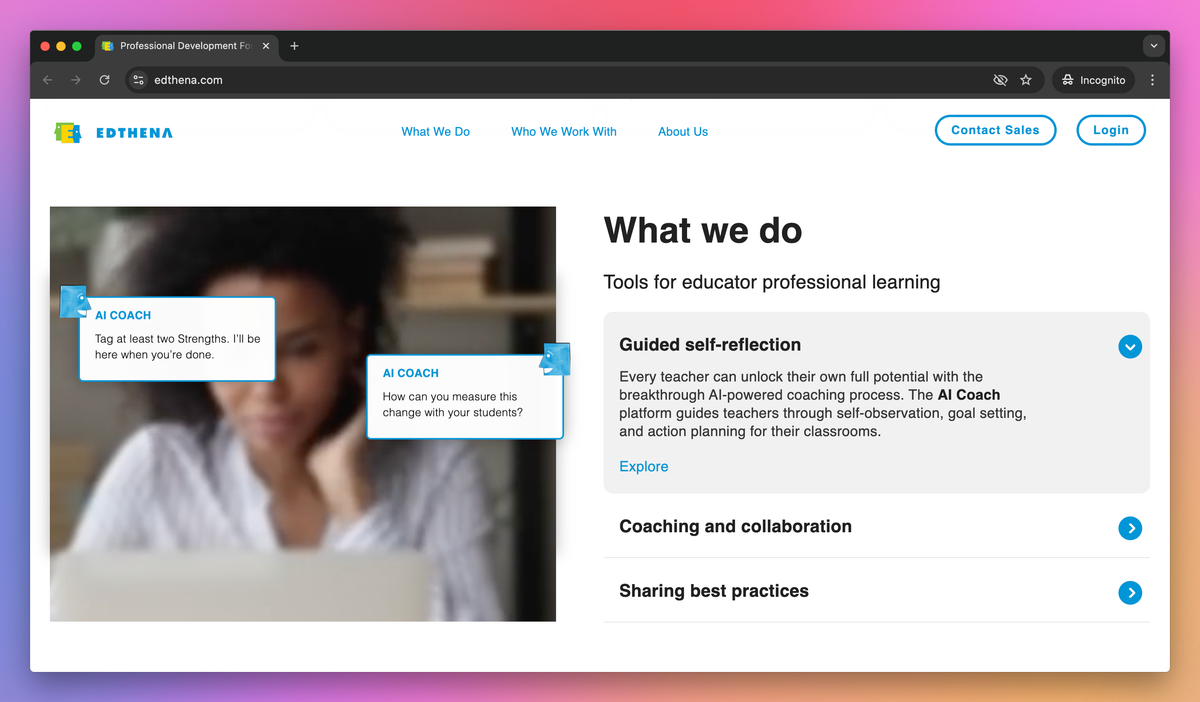
Task: Click the Incognito profile indicator
Action: coord(1093,80)
